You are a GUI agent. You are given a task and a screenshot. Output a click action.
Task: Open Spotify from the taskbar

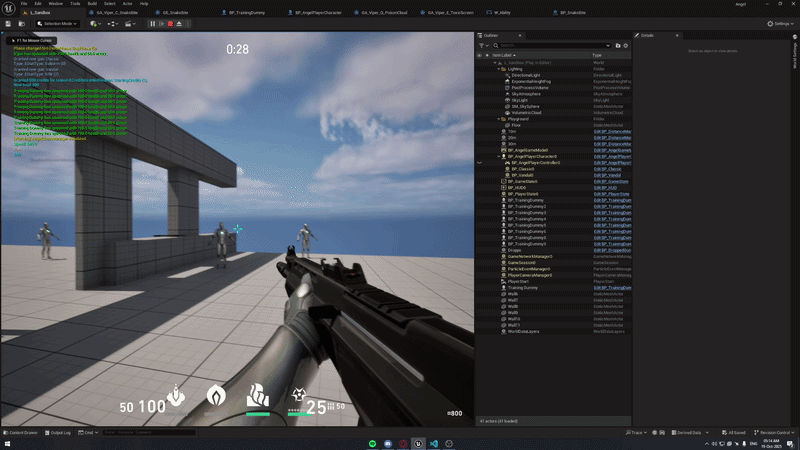pyautogui.click(x=372, y=442)
